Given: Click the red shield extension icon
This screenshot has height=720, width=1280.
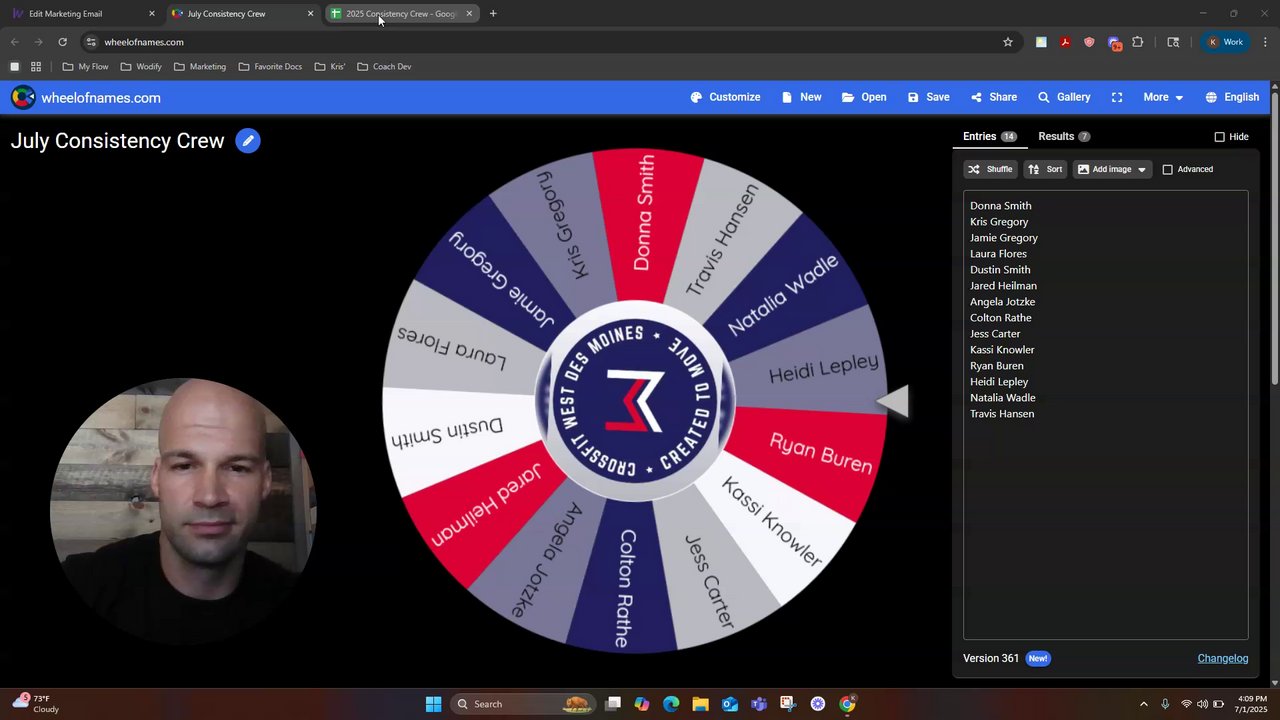Looking at the screenshot, I should point(1089,42).
